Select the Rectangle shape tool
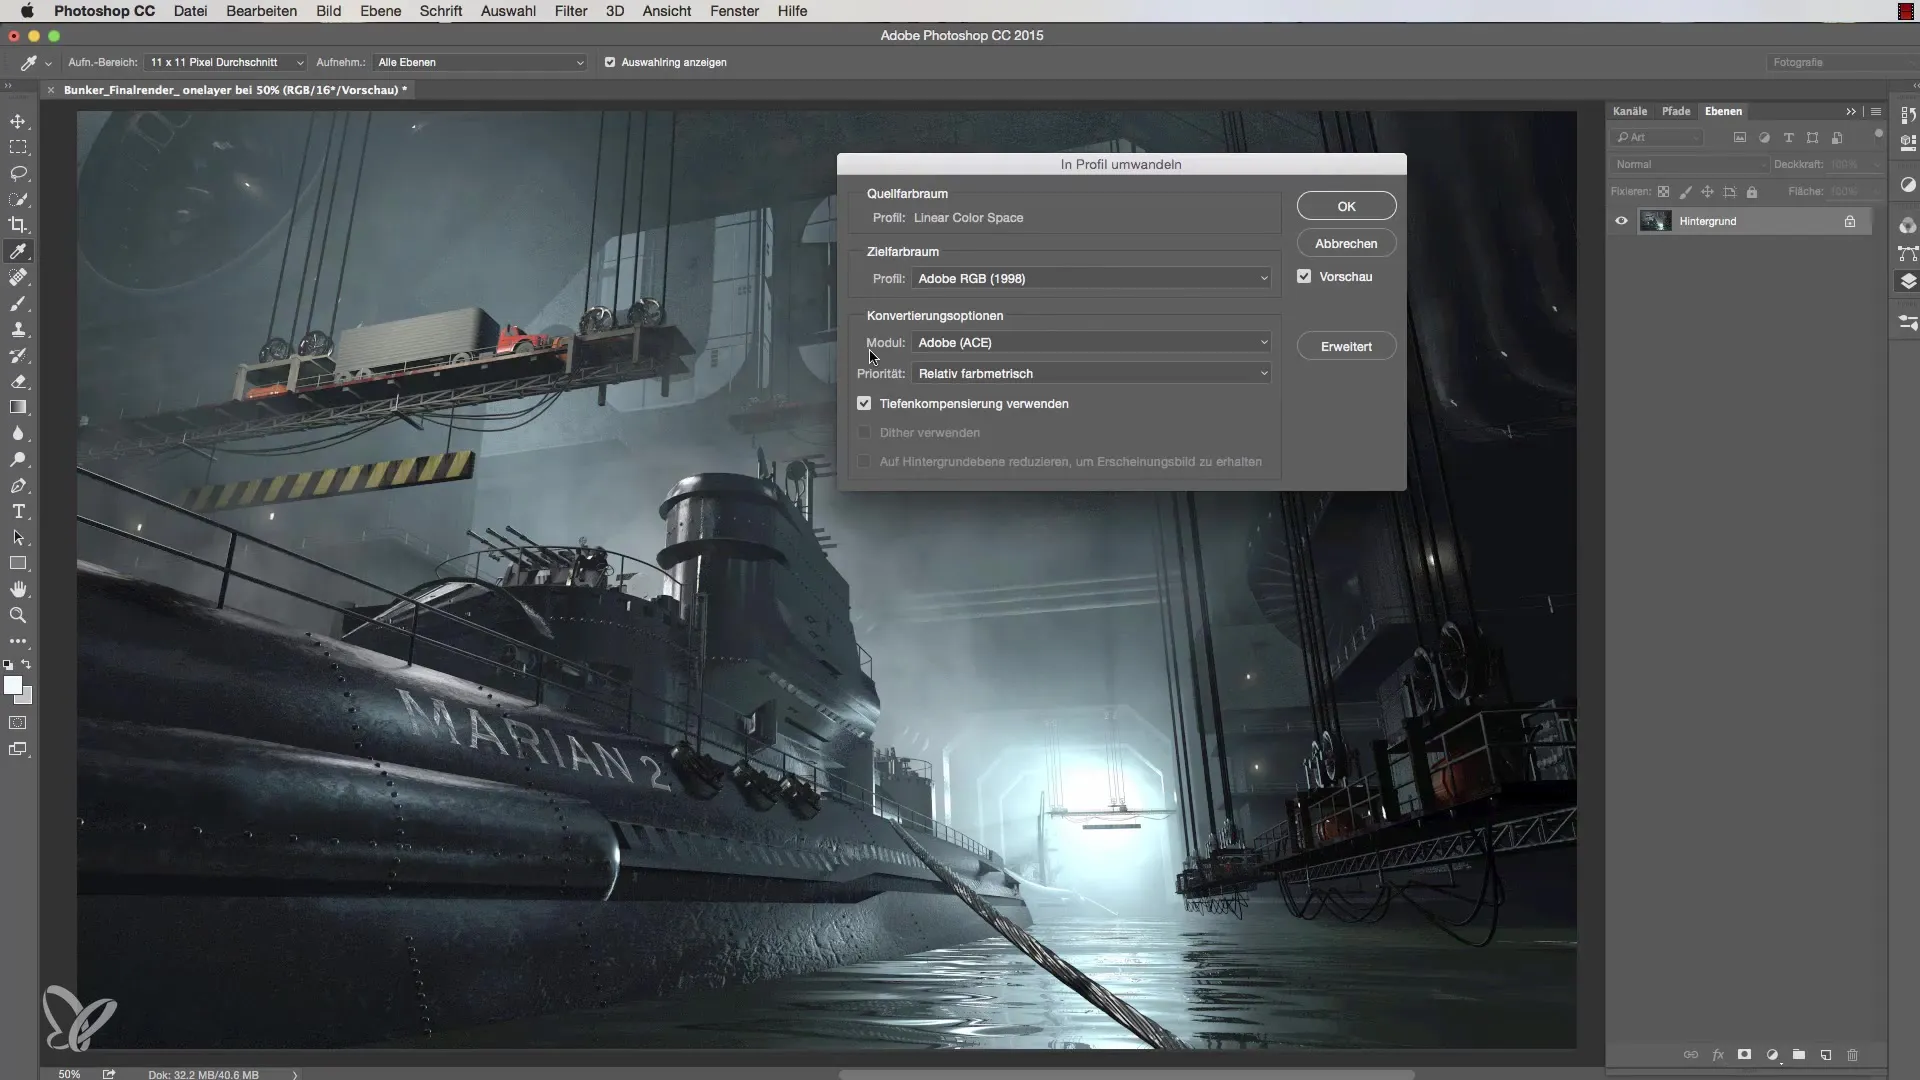Viewport: 1920px width, 1080px height. (x=18, y=563)
